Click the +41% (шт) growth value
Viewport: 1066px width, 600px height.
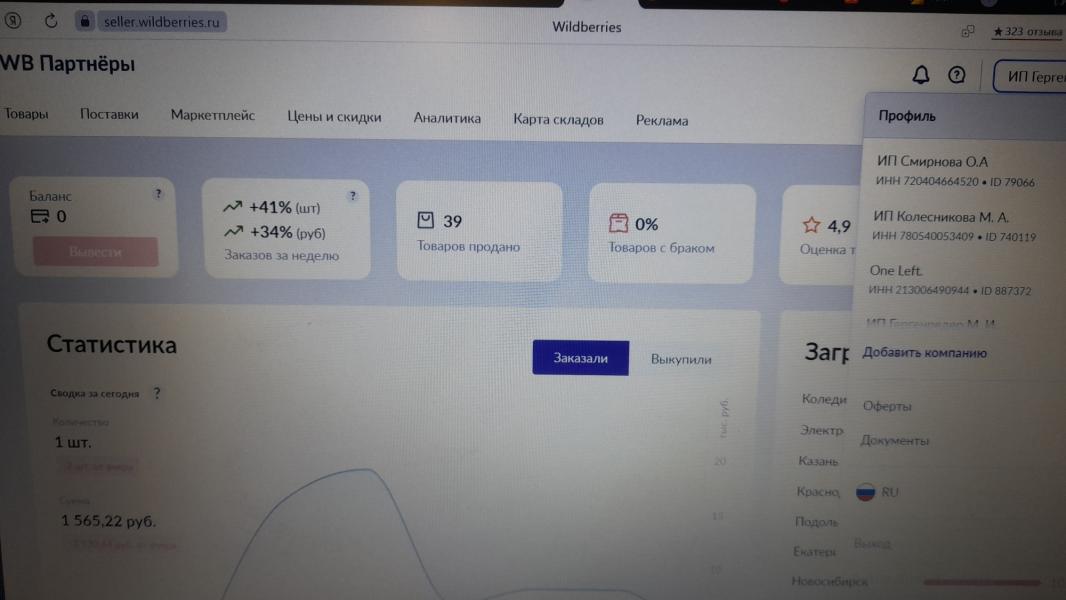(283, 207)
